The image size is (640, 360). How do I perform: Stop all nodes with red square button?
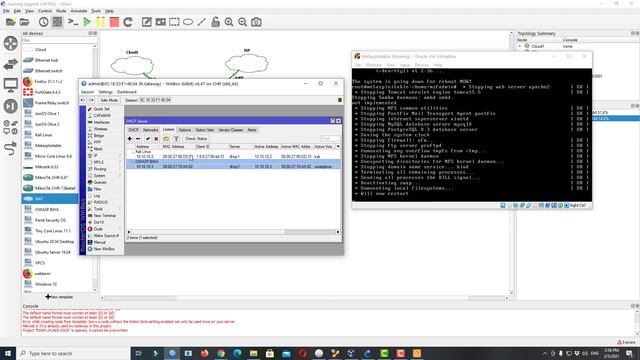(114, 22)
